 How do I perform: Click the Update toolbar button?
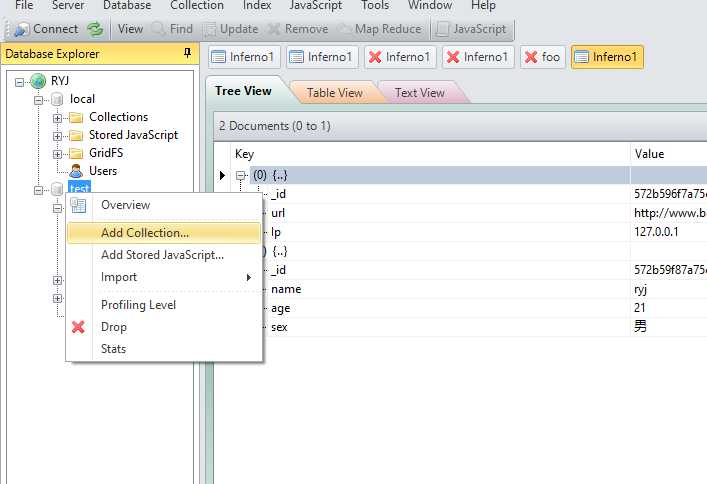click(231, 29)
